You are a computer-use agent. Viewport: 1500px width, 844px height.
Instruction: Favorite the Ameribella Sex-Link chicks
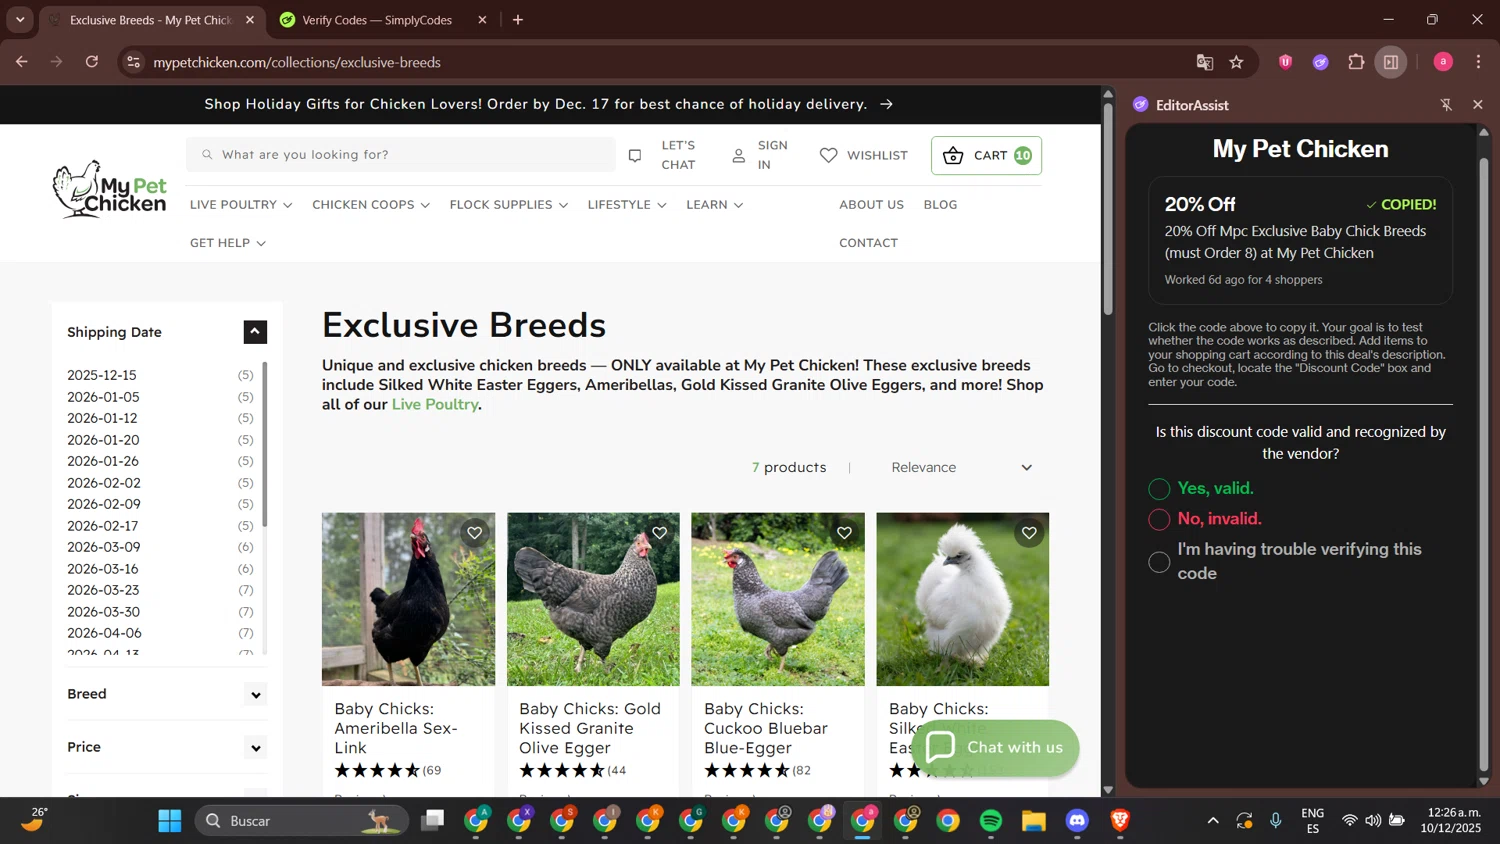(475, 533)
